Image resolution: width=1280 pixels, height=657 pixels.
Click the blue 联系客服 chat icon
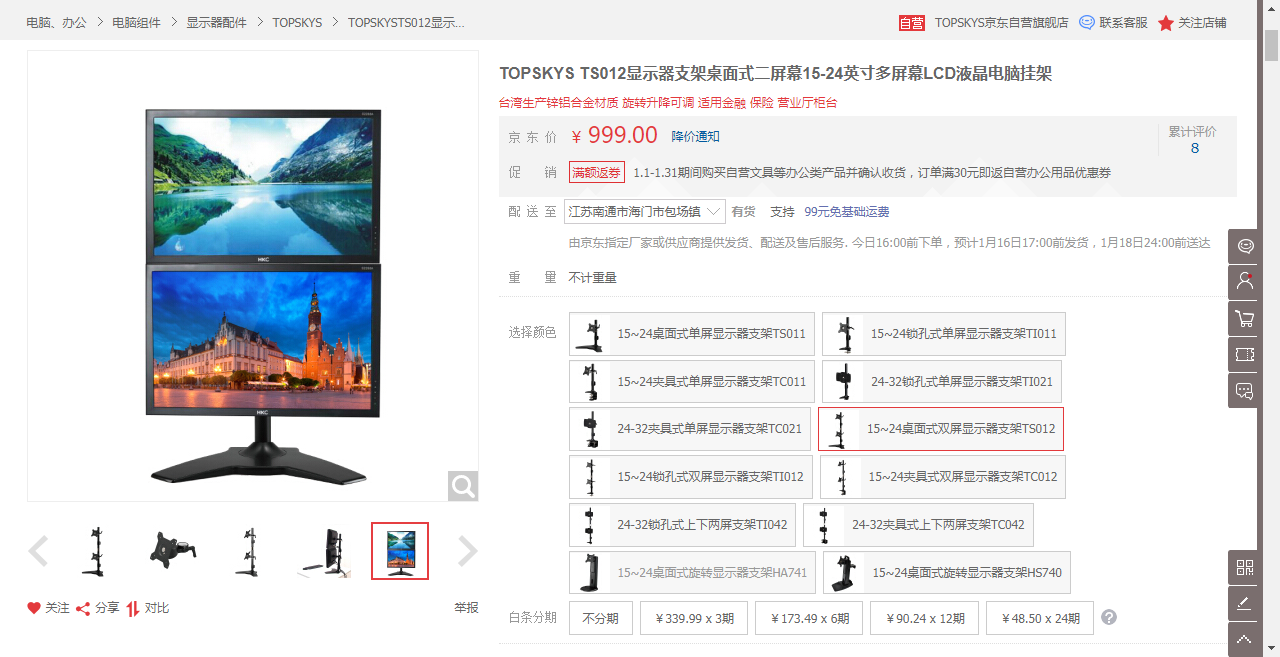[1087, 22]
